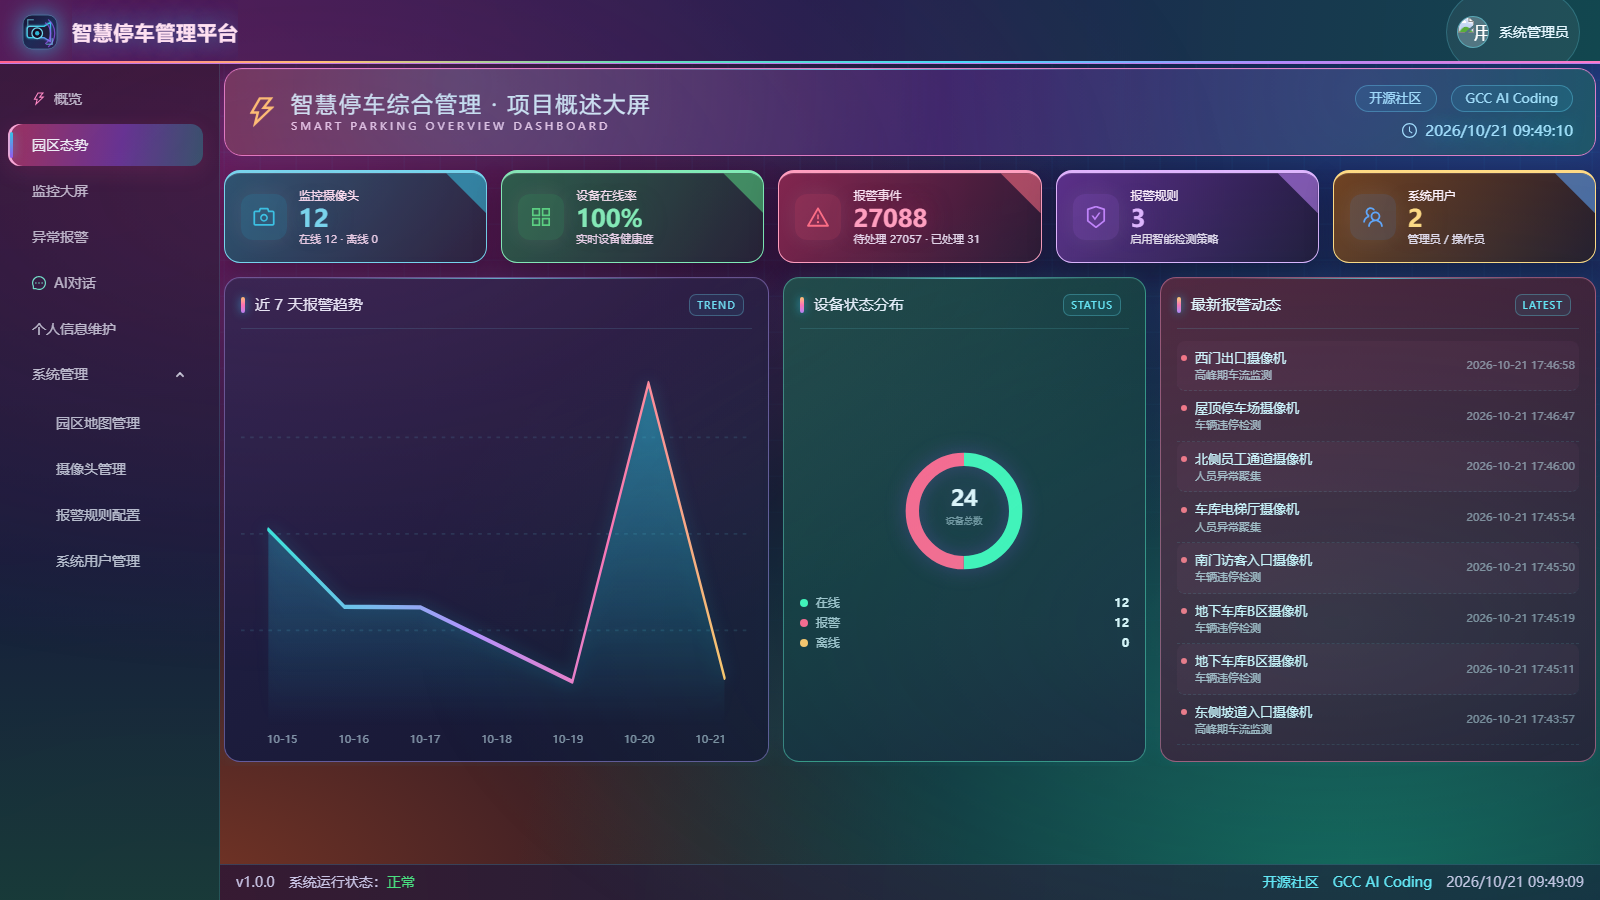Click the 开源社区 pill button in header

click(x=1395, y=98)
